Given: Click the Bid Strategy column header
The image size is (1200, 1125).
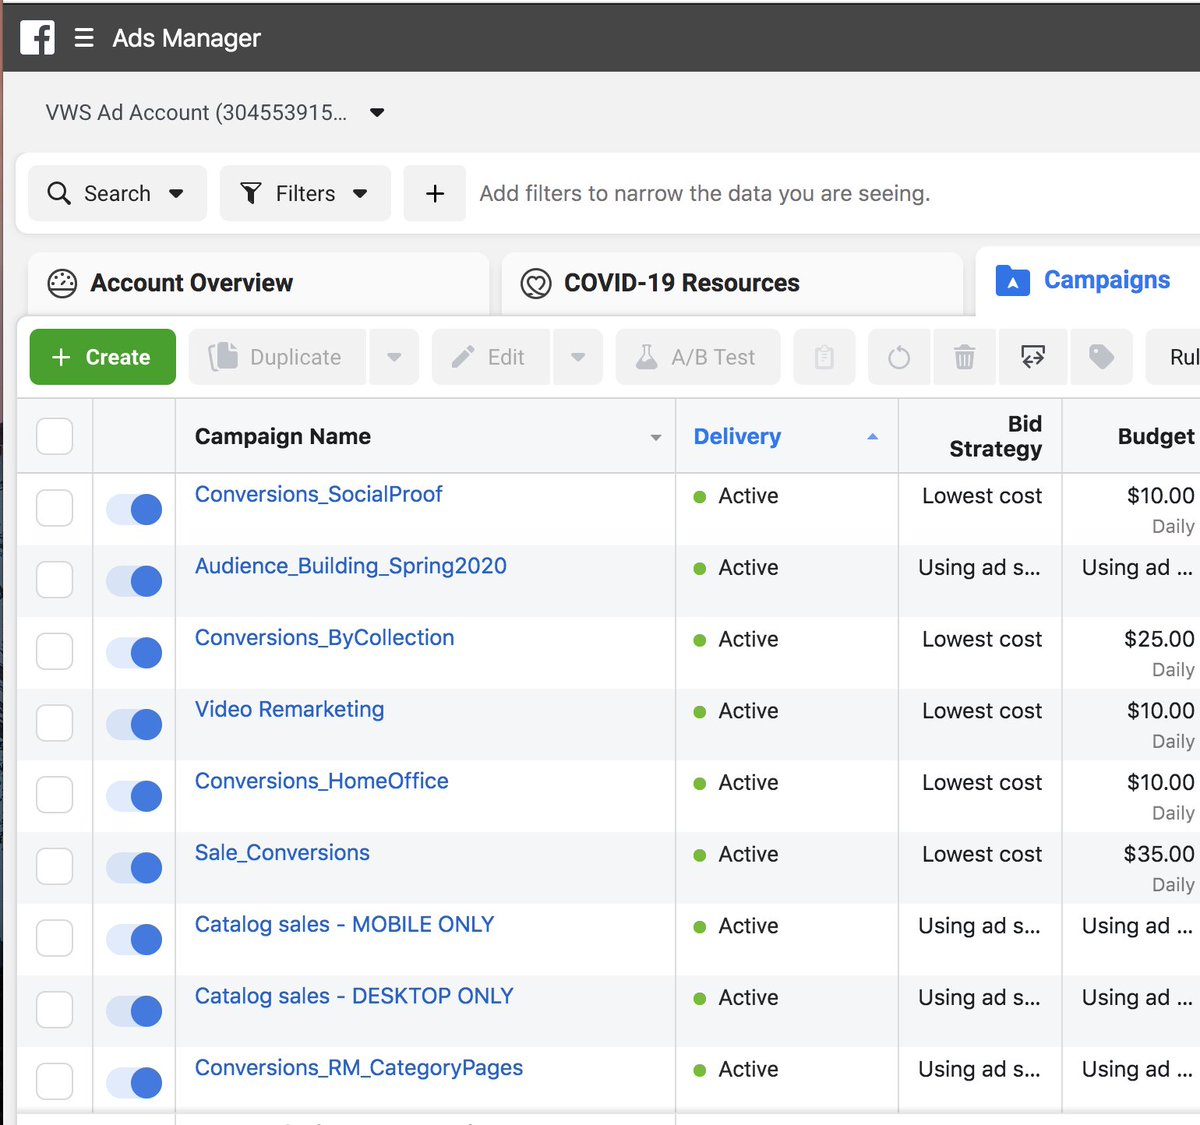Looking at the screenshot, I should point(980,436).
